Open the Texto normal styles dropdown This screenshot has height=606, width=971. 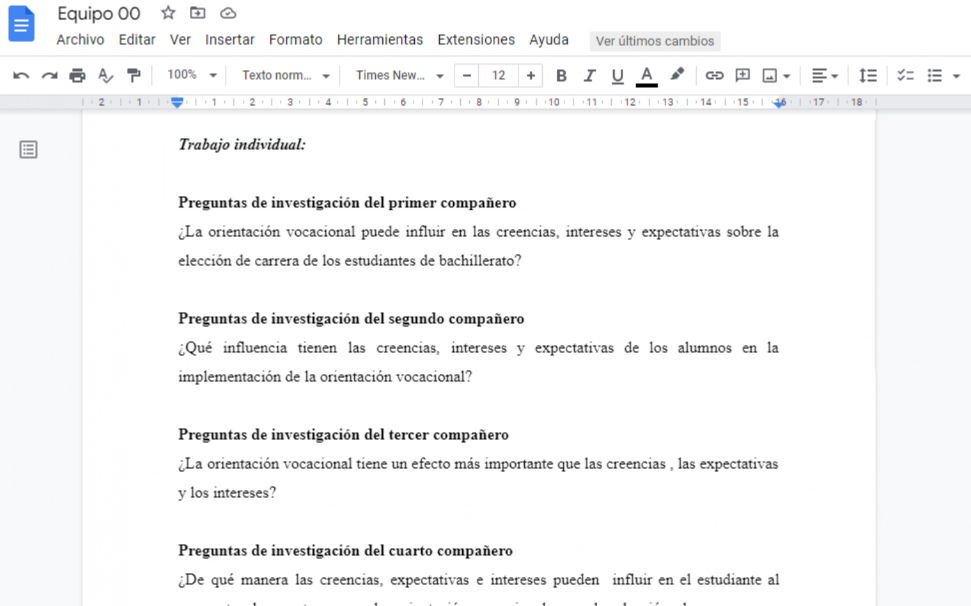click(x=283, y=75)
